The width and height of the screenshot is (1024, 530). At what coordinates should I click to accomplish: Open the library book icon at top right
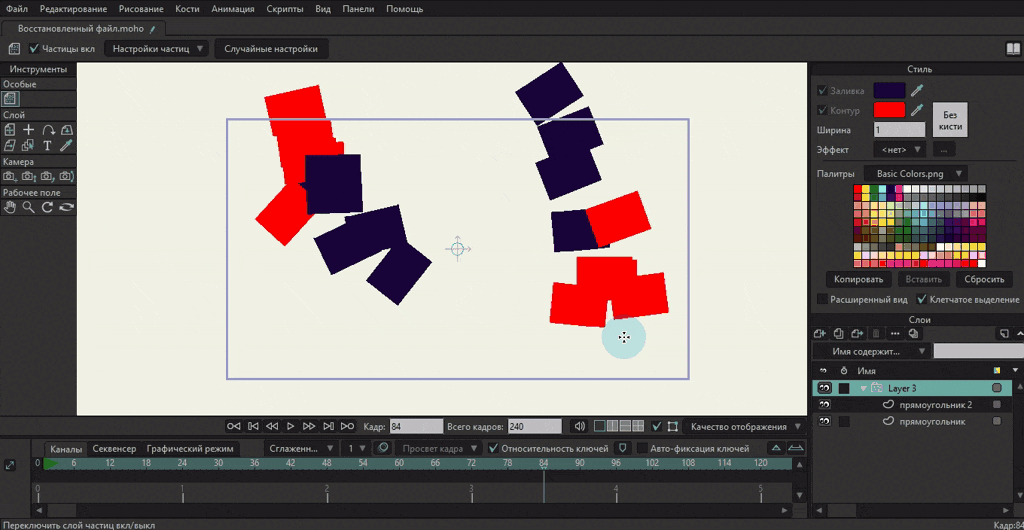1012,49
